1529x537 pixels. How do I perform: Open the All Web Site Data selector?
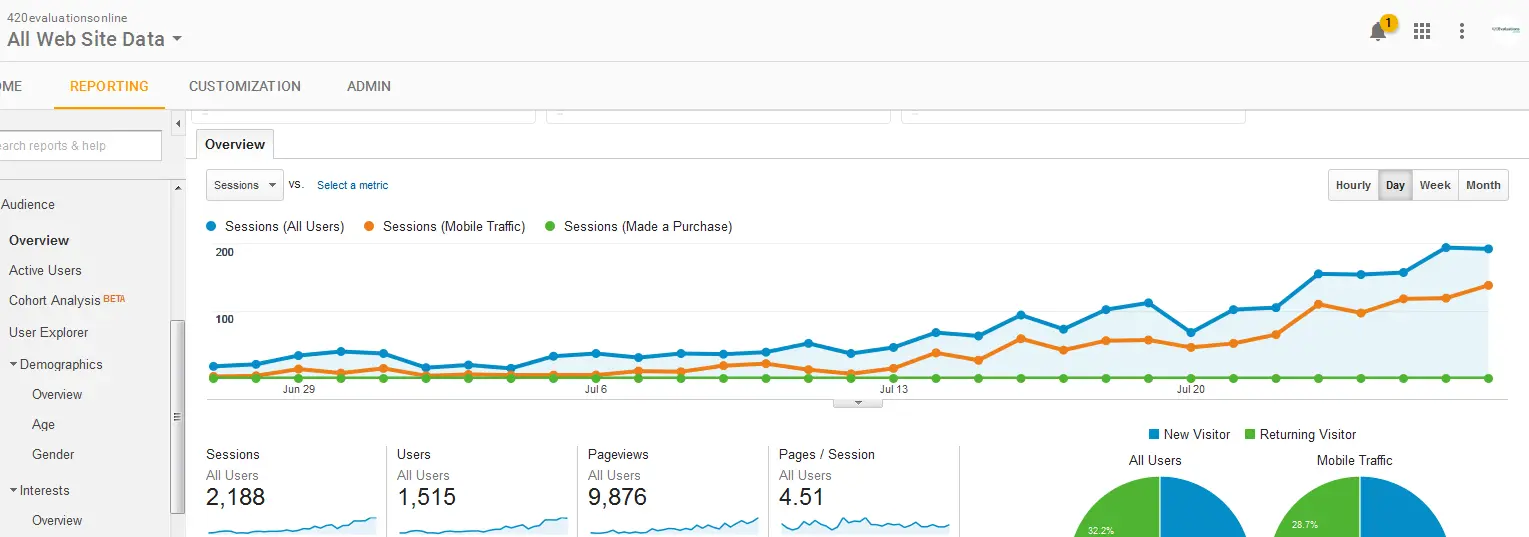click(94, 39)
